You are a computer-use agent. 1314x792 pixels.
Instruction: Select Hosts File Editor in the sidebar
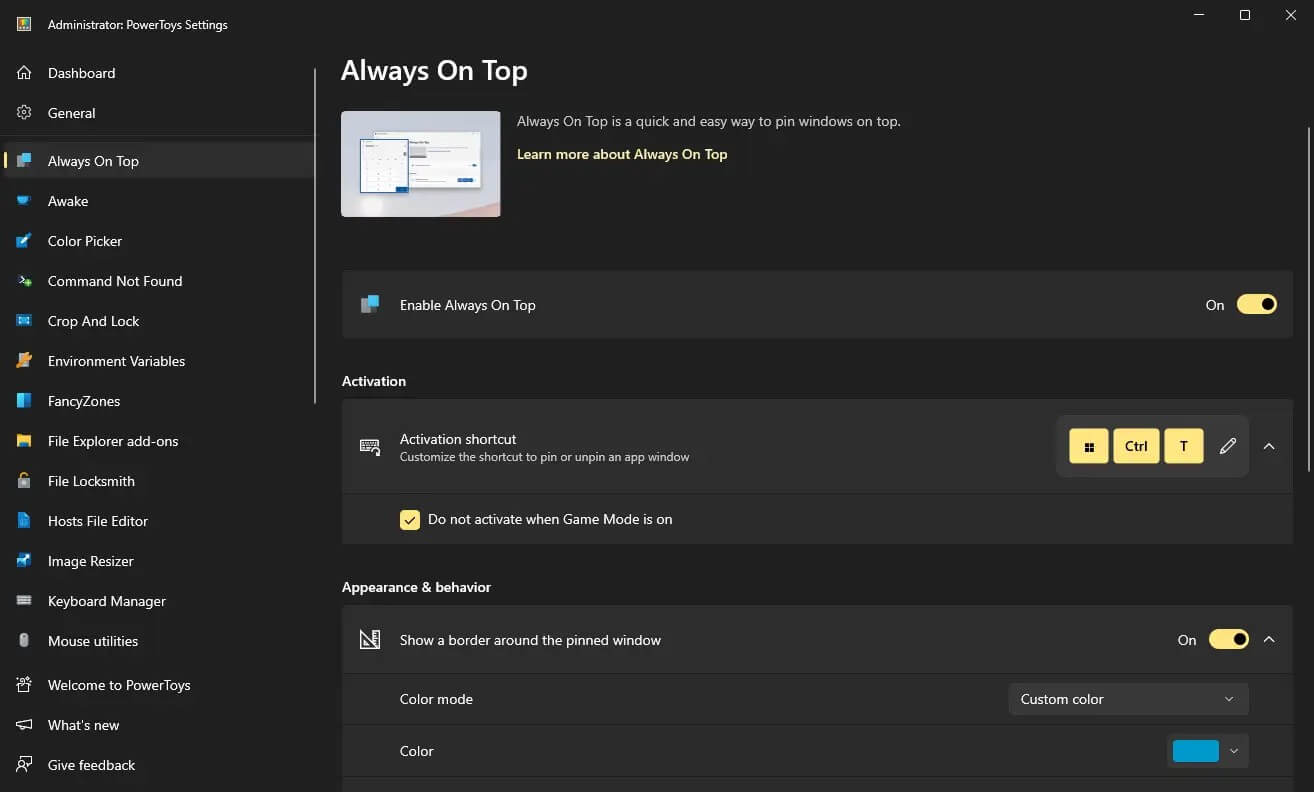click(x=159, y=521)
